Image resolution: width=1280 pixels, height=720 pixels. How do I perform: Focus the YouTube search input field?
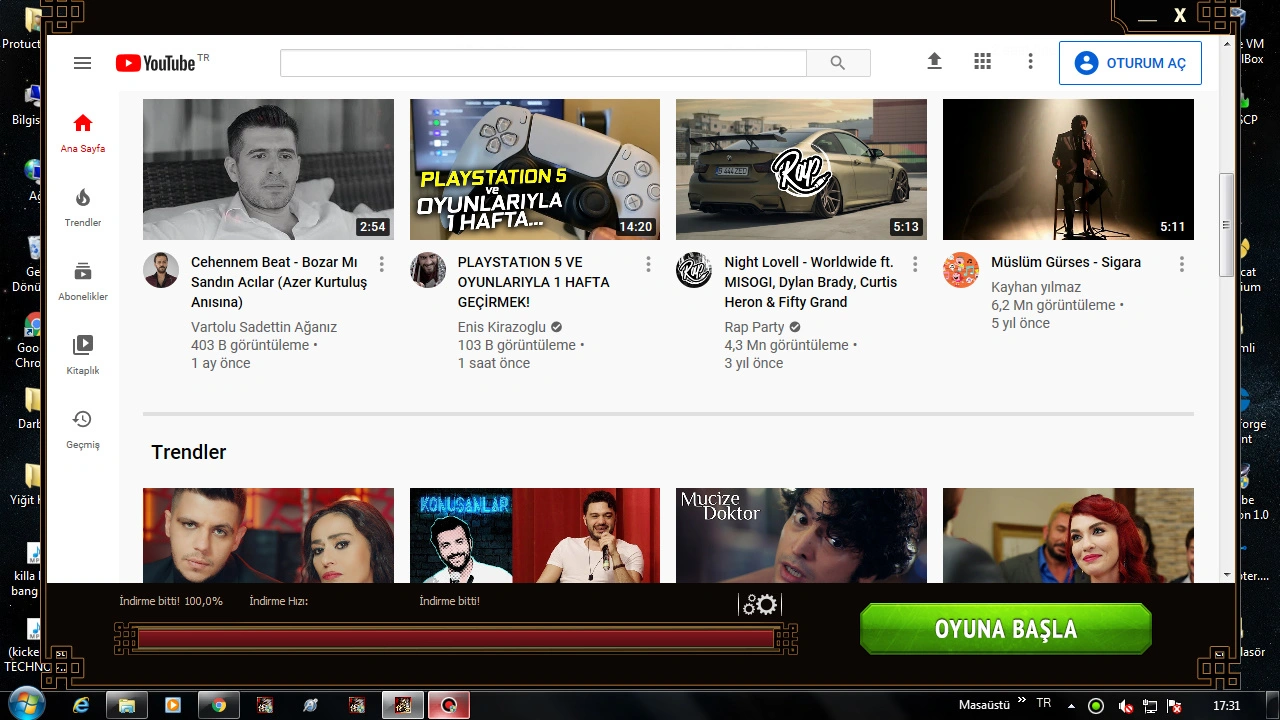pos(543,63)
